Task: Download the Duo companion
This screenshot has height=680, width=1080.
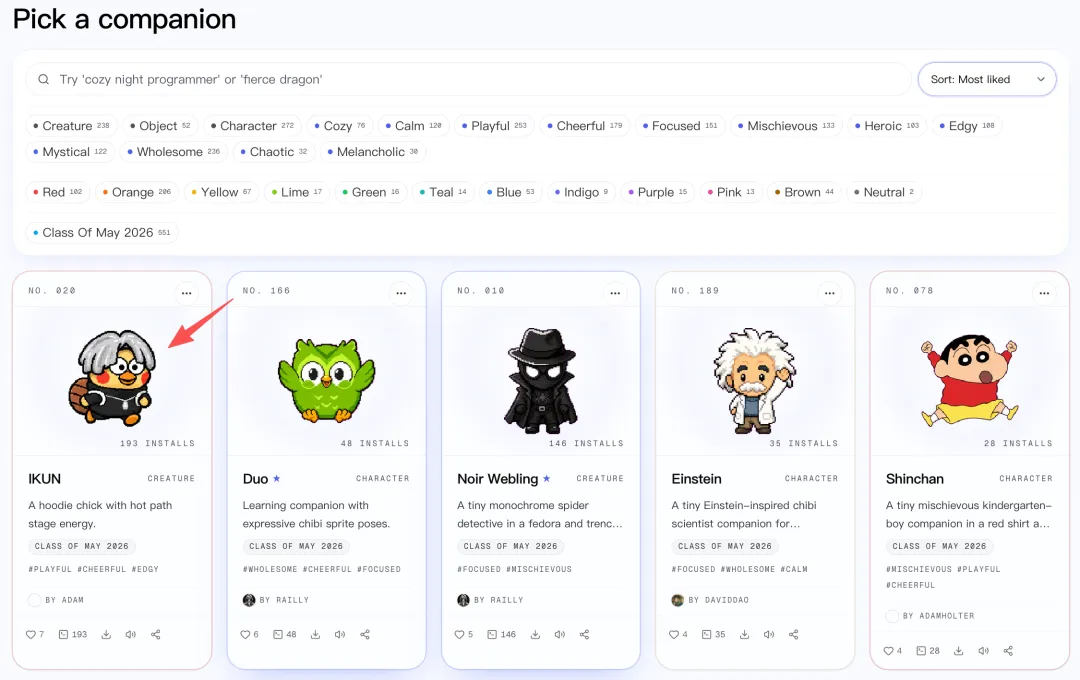Action: pos(315,635)
